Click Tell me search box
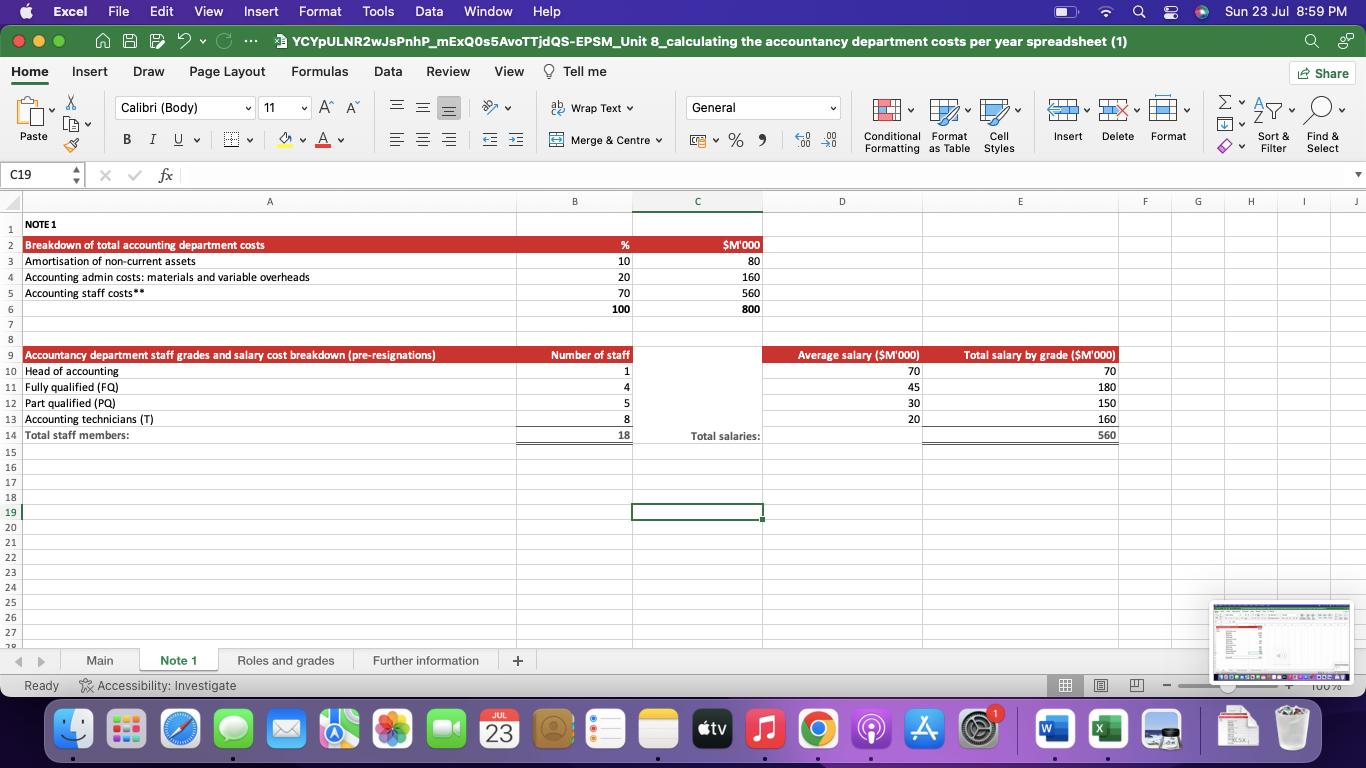The height and width of the screenshot is (768, 1366). point(575,72)
